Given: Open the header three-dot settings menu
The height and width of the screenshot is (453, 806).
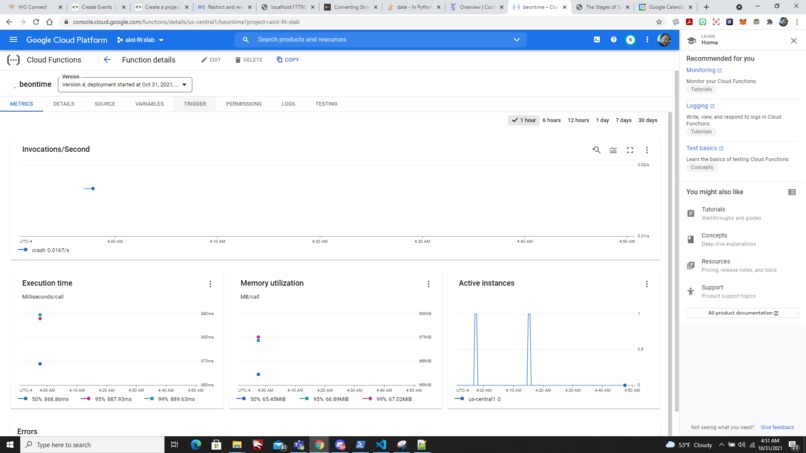Looking at the screenshot, I should pos(647,40).
